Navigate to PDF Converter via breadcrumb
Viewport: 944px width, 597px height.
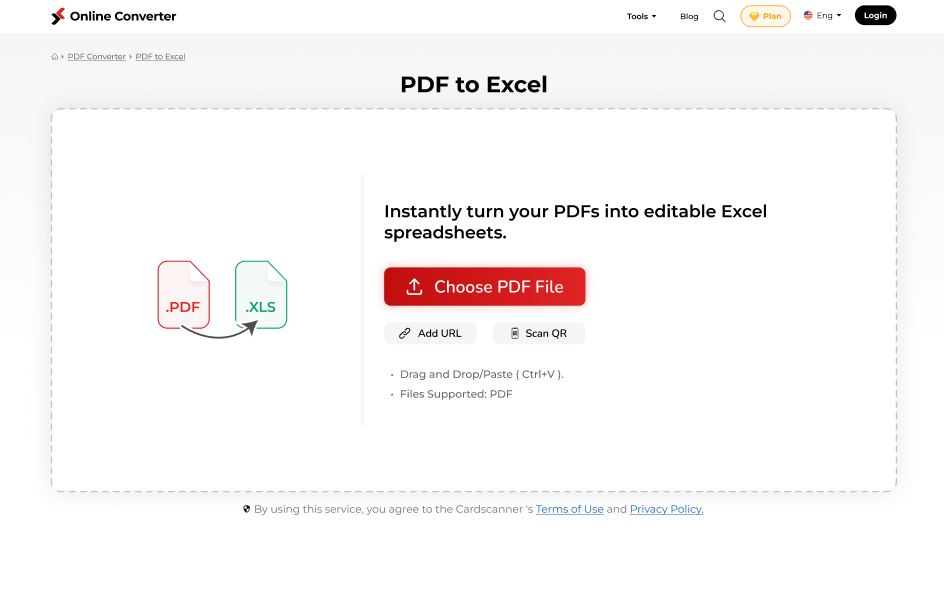(x=96, y=56)
